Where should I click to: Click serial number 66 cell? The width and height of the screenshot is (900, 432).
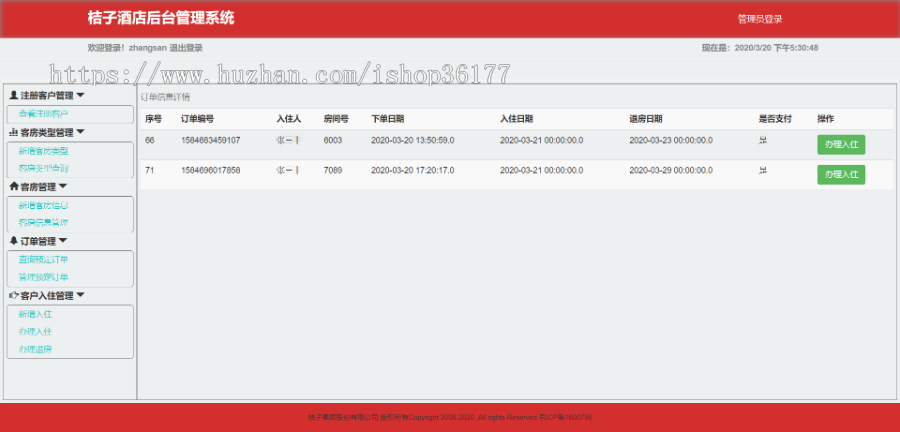click(150, 140)
